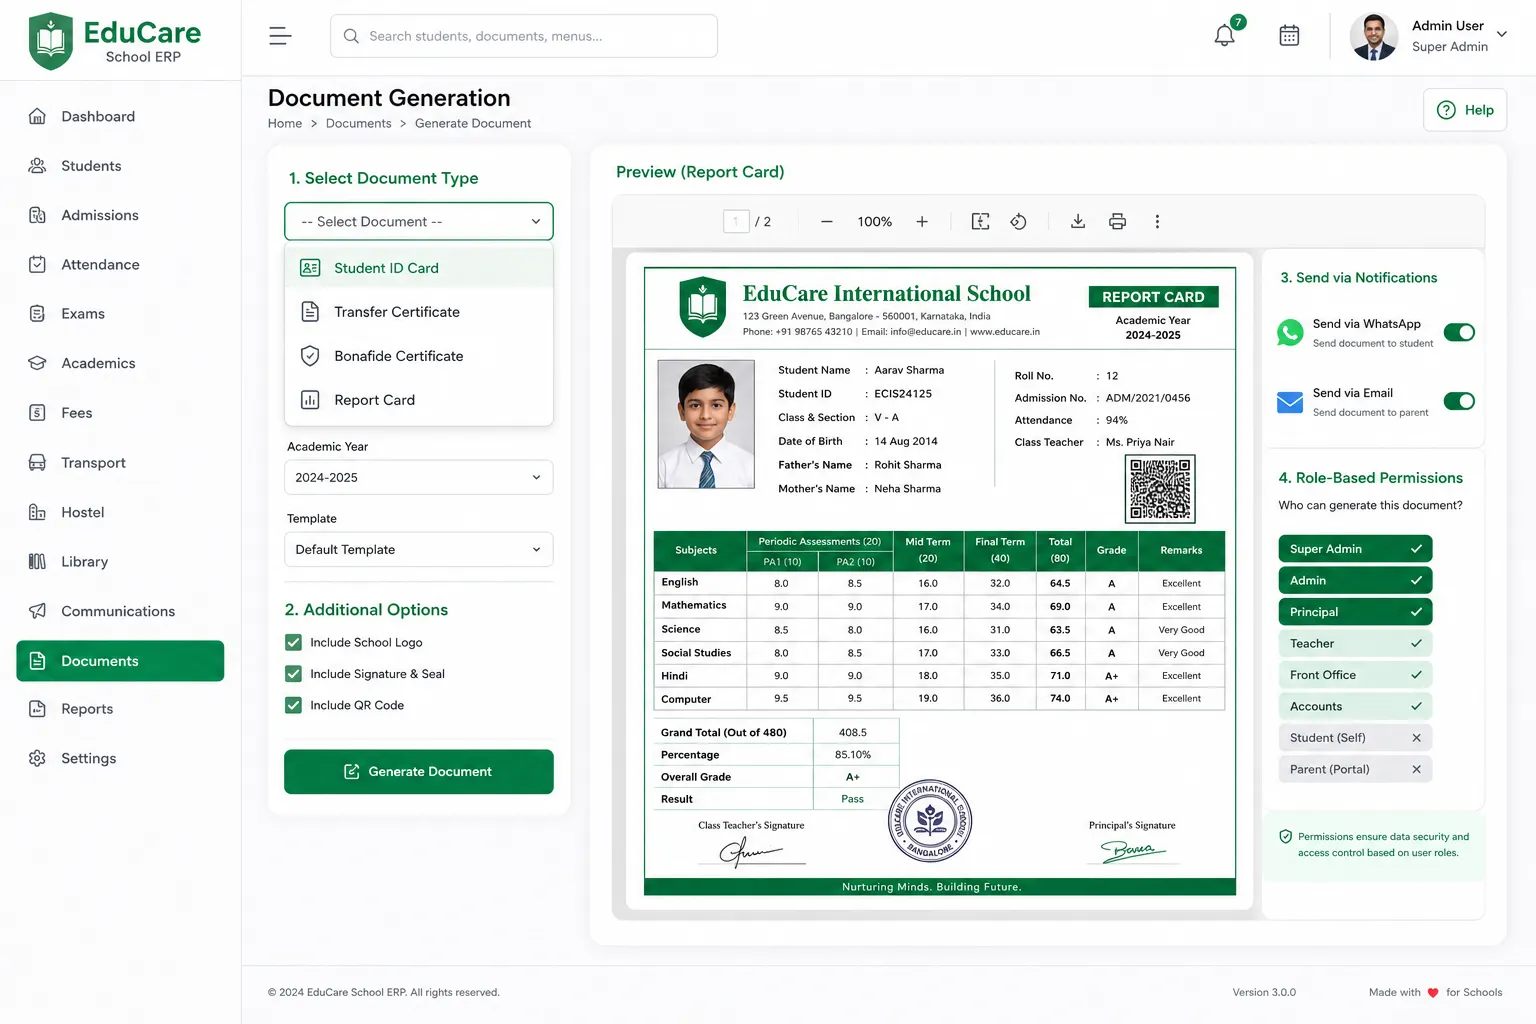
Task: Open Reports in the sidebar
Action: pyautogui.click(x=120, y=709)
